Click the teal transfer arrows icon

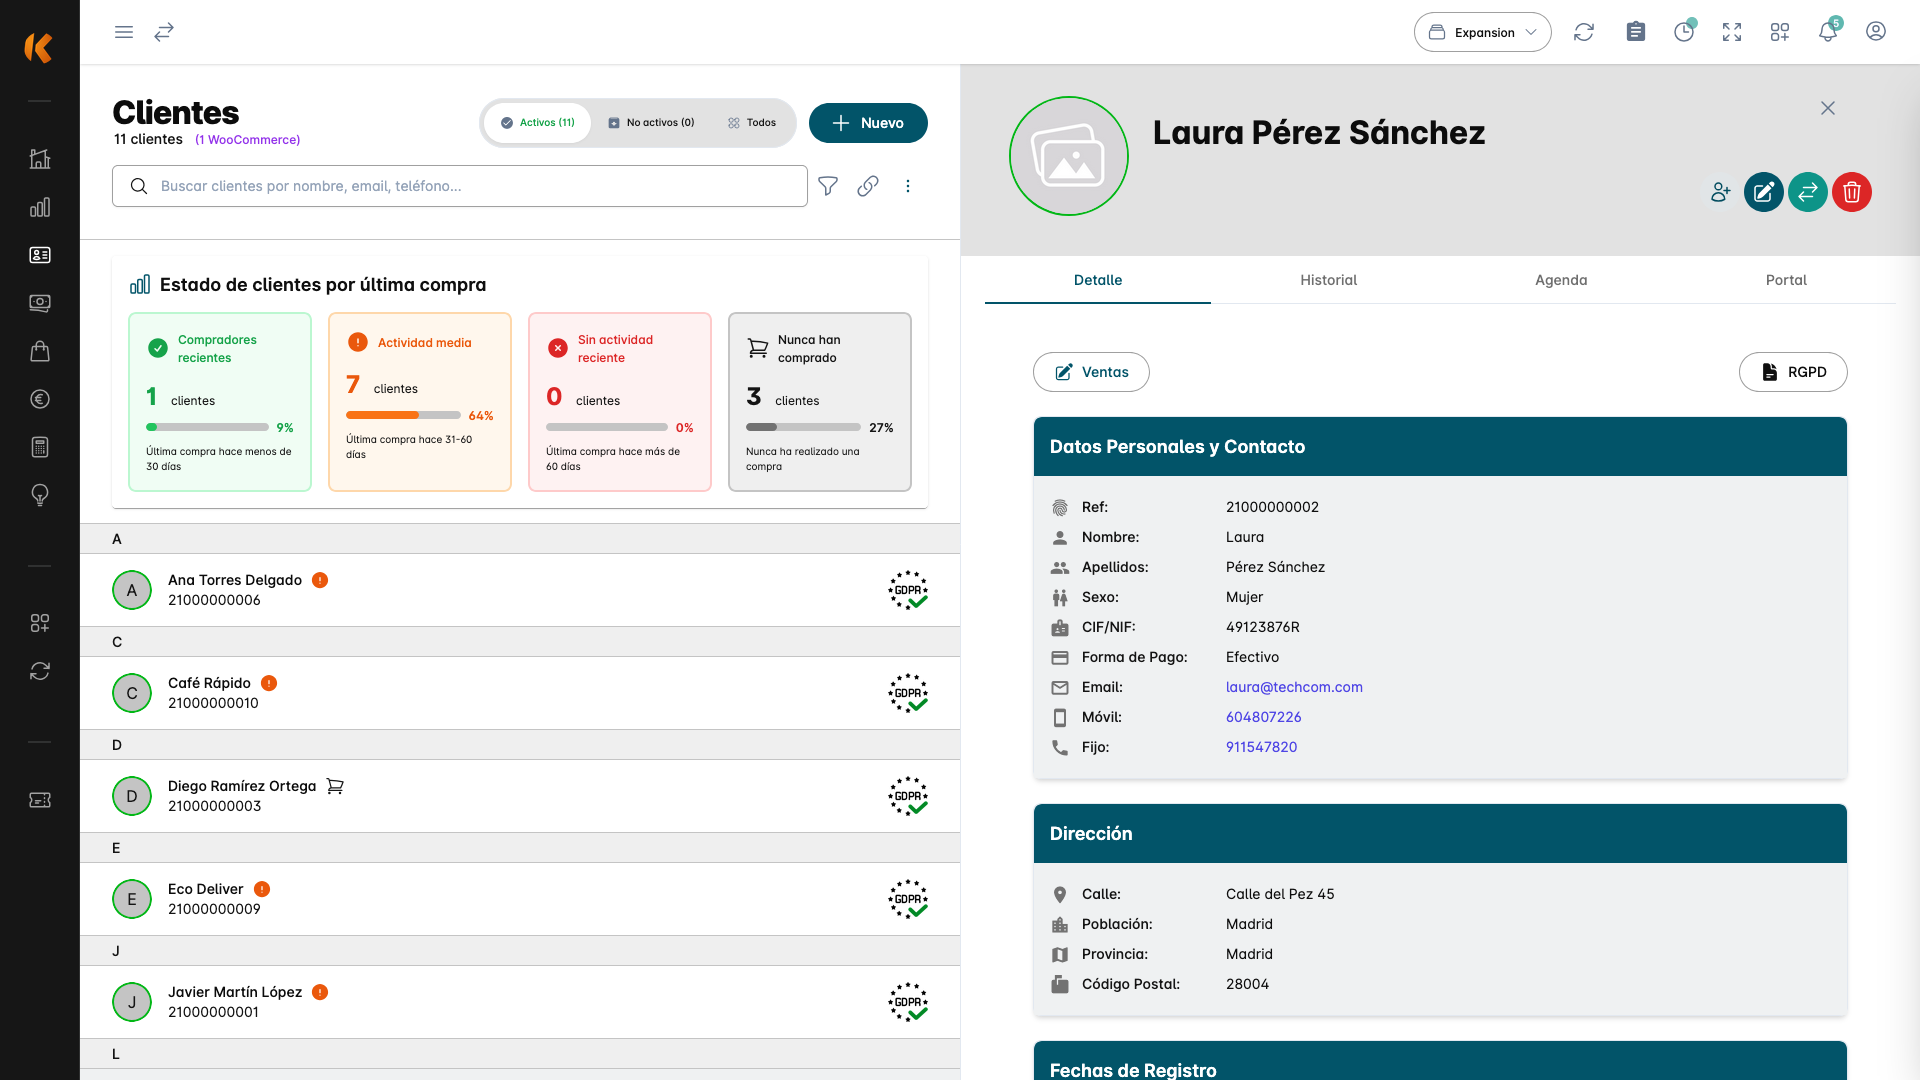point(1808,192)
